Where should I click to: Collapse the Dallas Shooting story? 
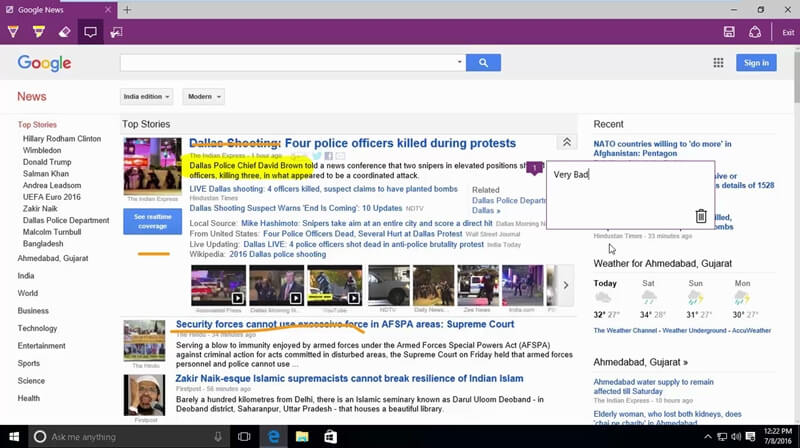[x=566, y=143]
